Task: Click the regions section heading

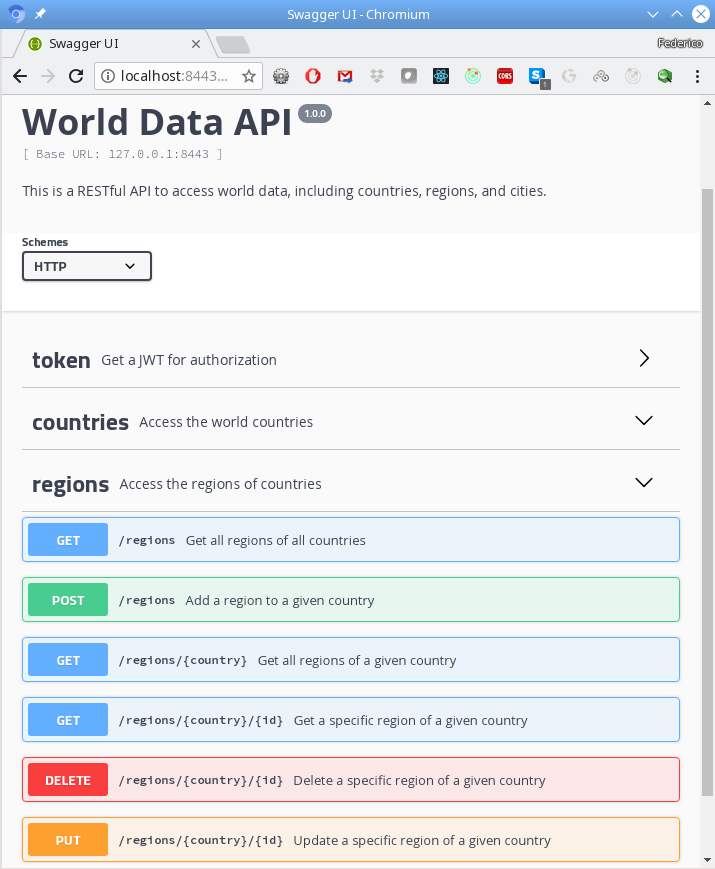Action: click(70, 484)
